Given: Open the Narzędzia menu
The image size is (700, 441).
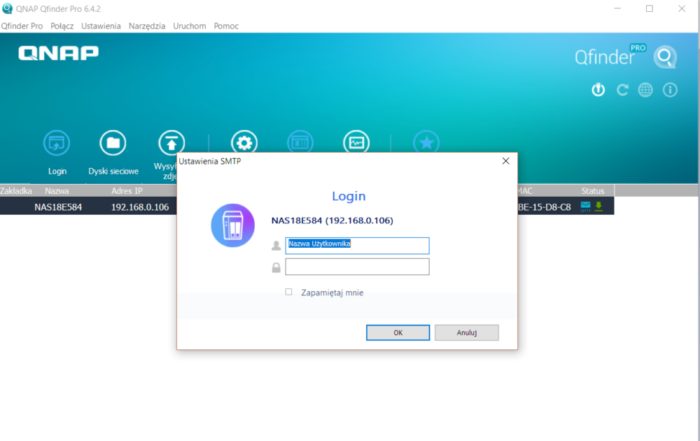Looking at the screenshot, I should [x=147, y=26].
